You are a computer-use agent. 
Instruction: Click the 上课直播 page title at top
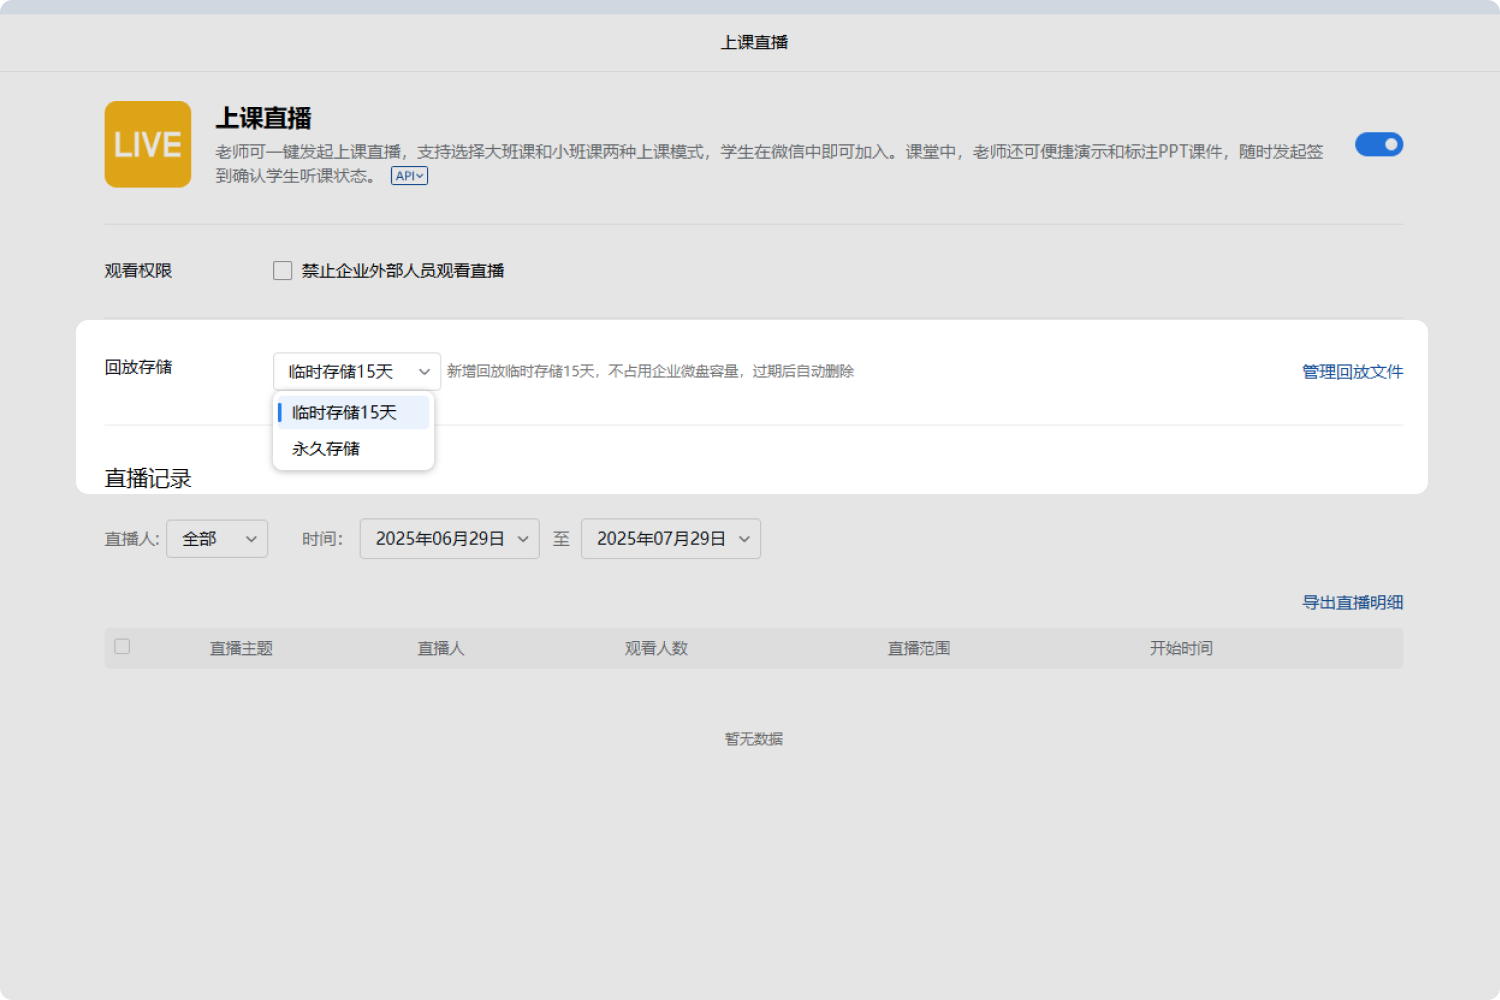pyautogui.click(x=755, y=42)
